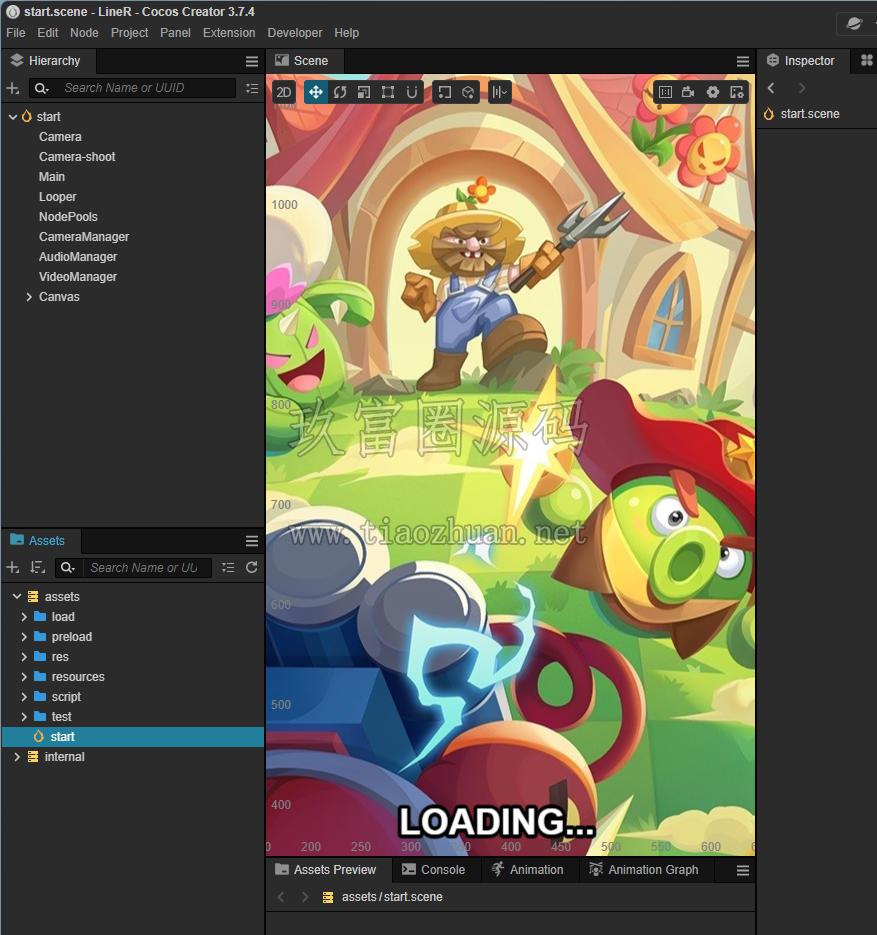Collapse all folders via Assets list icon
Image resolution: width=877 pixels, height=935 pixels.
[x=228, y=568]
